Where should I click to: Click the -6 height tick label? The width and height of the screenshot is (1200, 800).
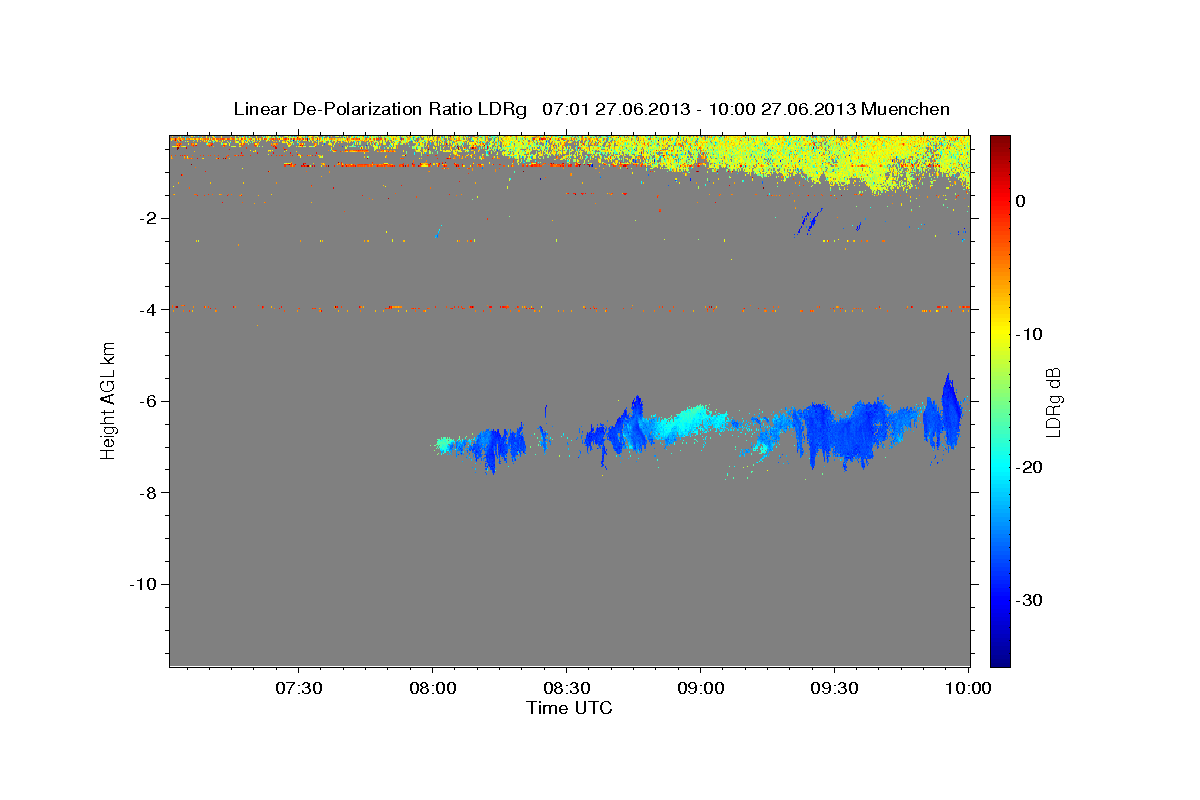(147, 401)
